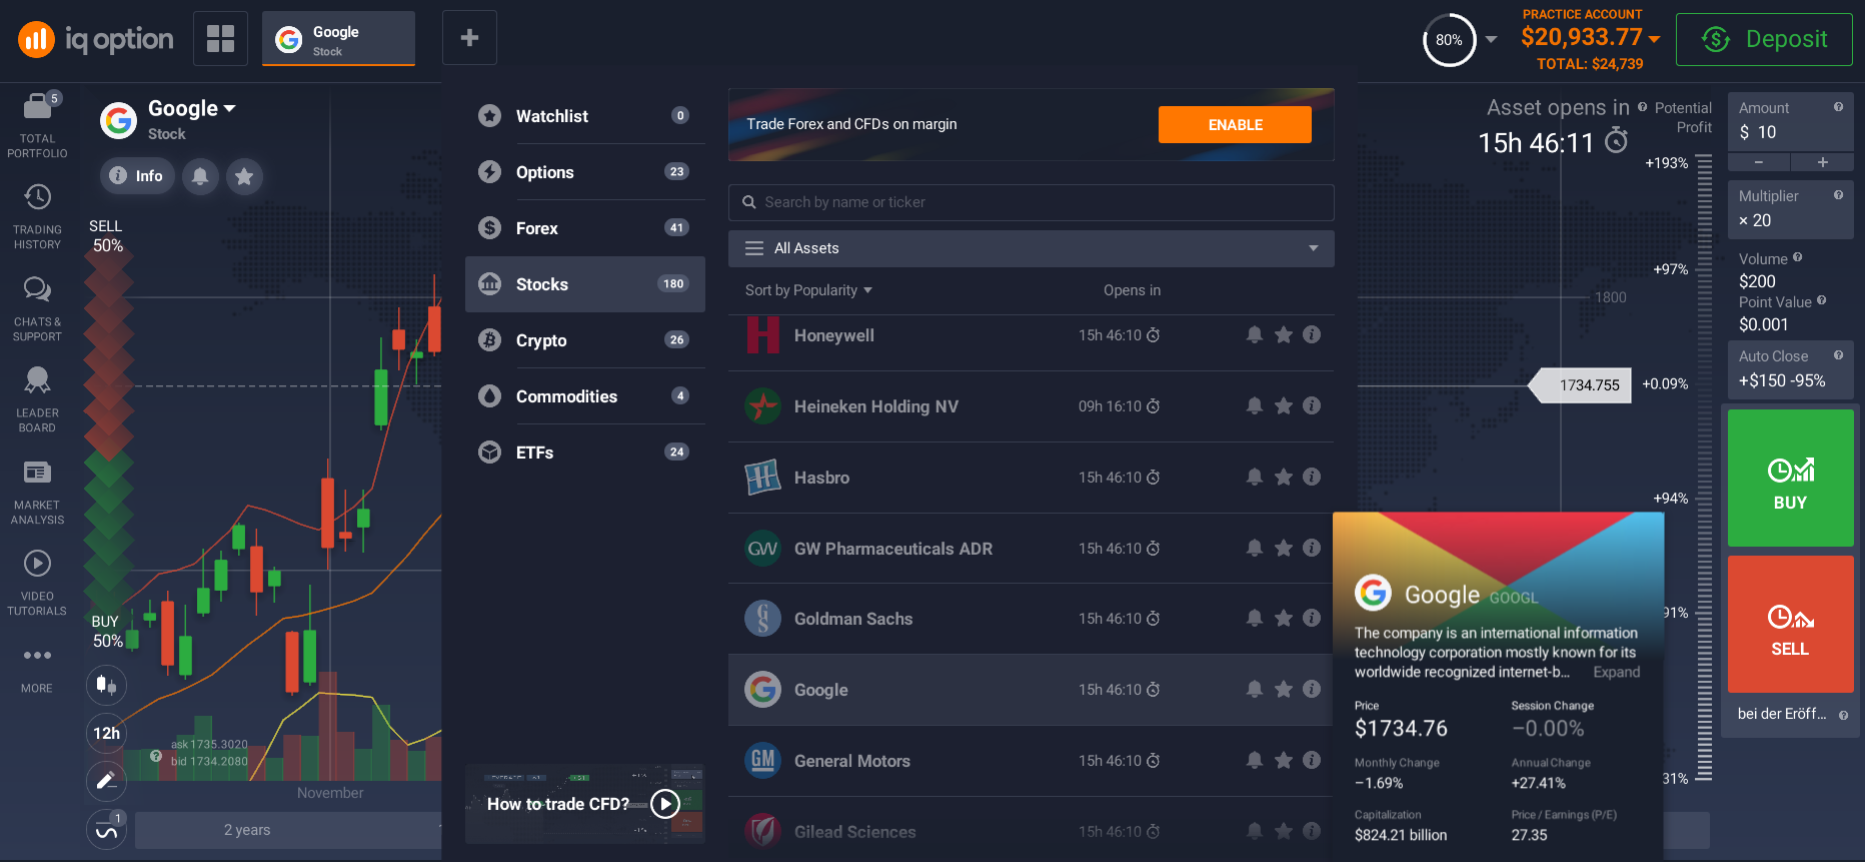Viewport: 1865px width, 862px height.
Task: Show info for Goldman Sachs
Action: [1312, 619]
